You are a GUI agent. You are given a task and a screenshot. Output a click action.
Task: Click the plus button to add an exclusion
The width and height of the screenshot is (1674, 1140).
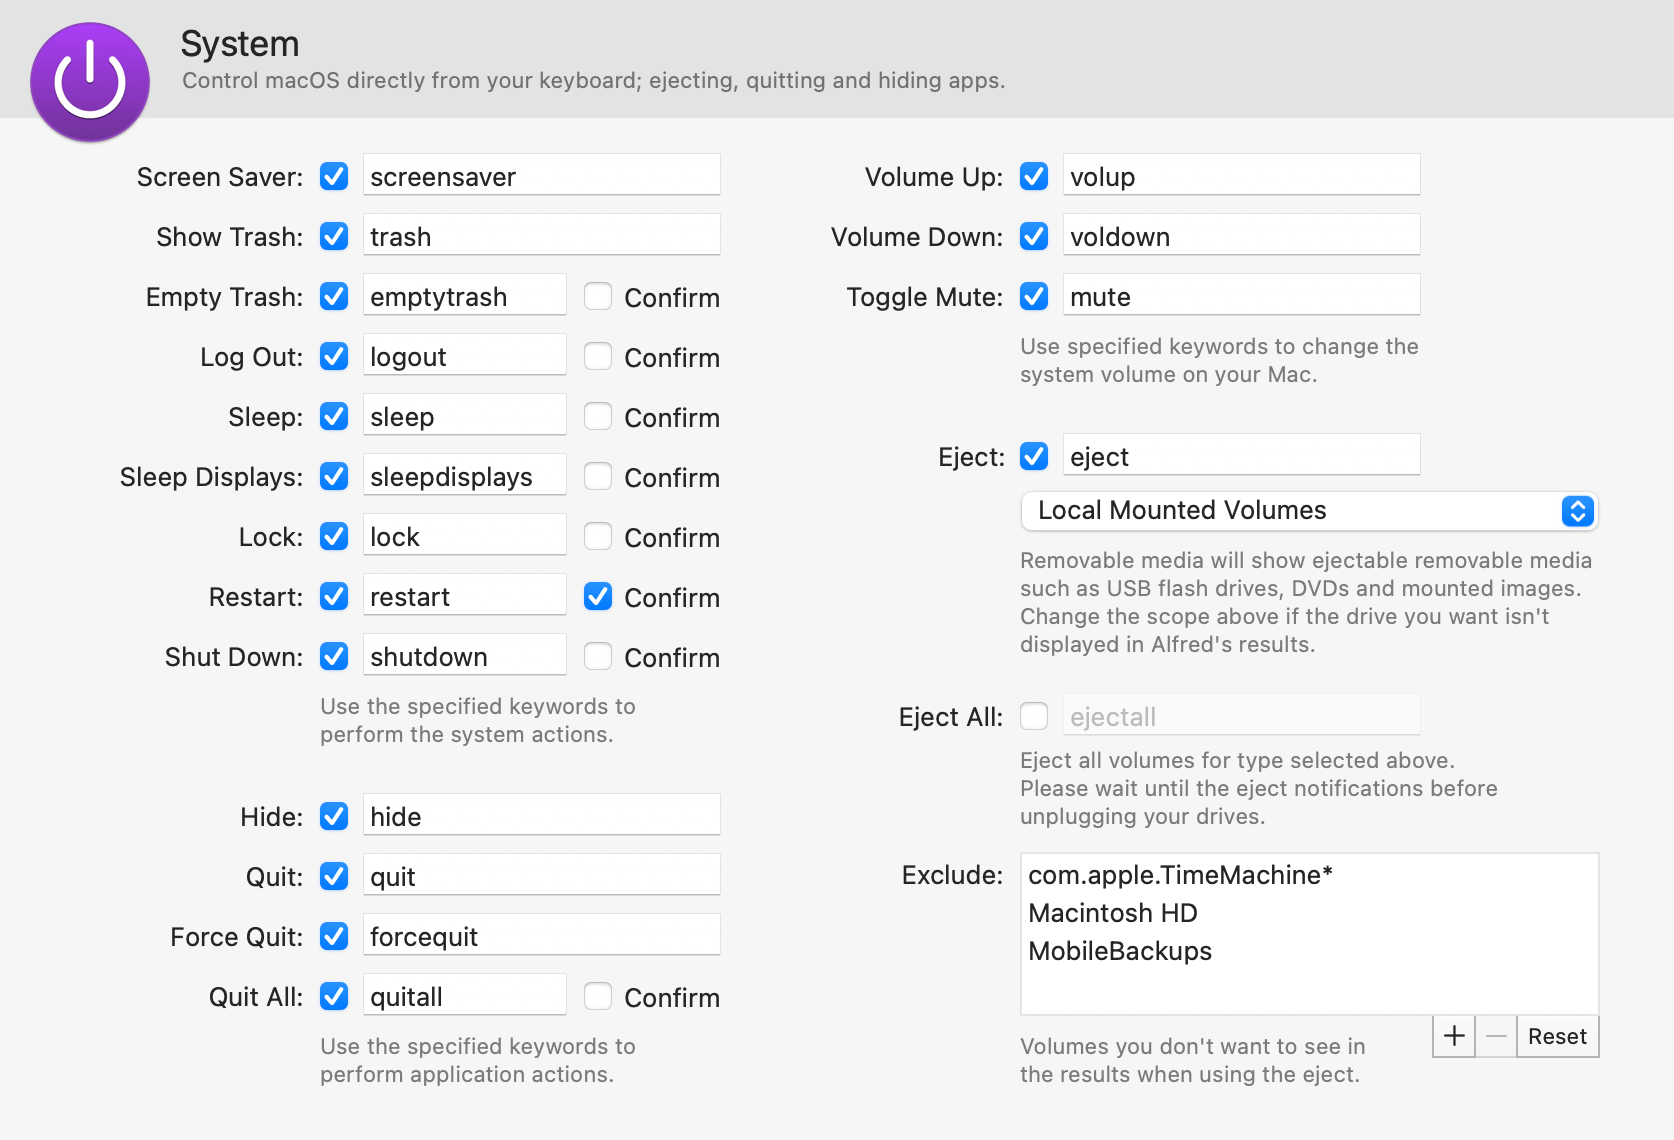1453,1036
